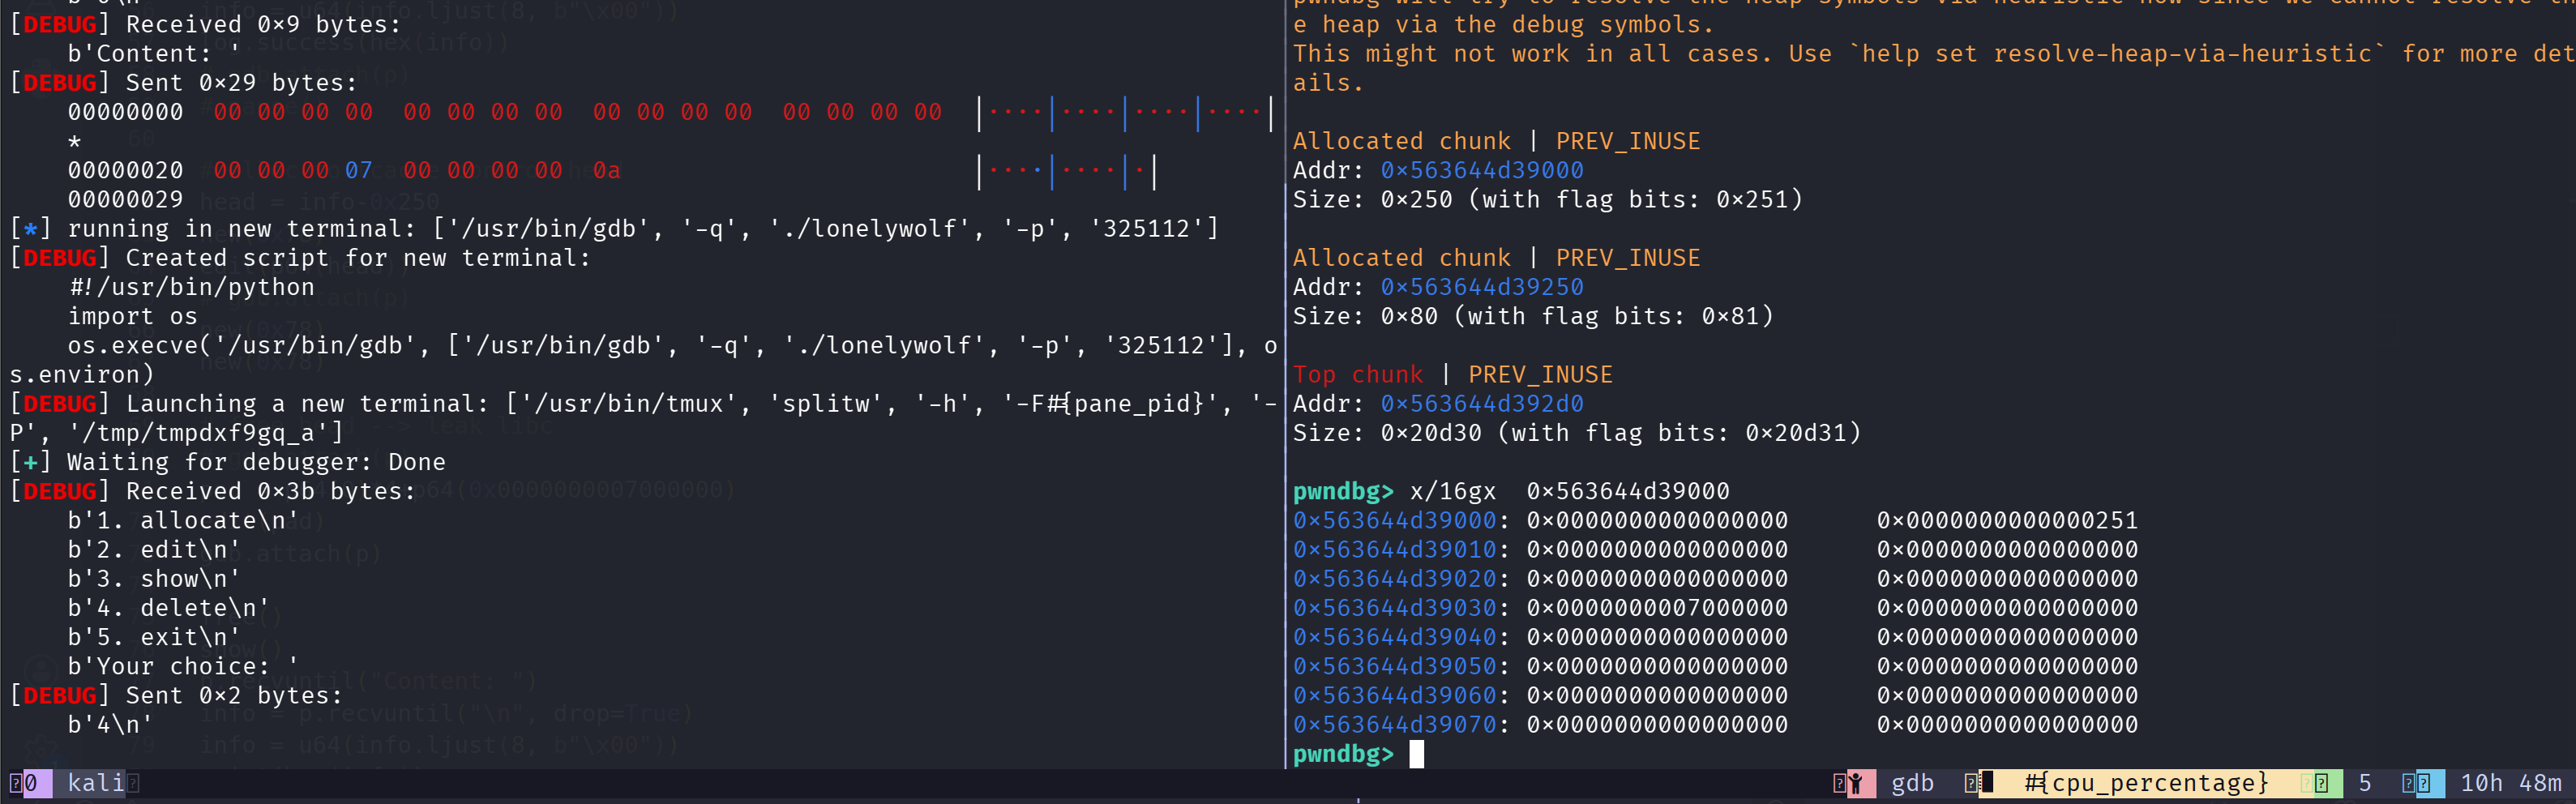This screenshot has width=2576, height=804.
Task: Click the 'Waiting for debugger: Done' line
Action: pos(228,462)
